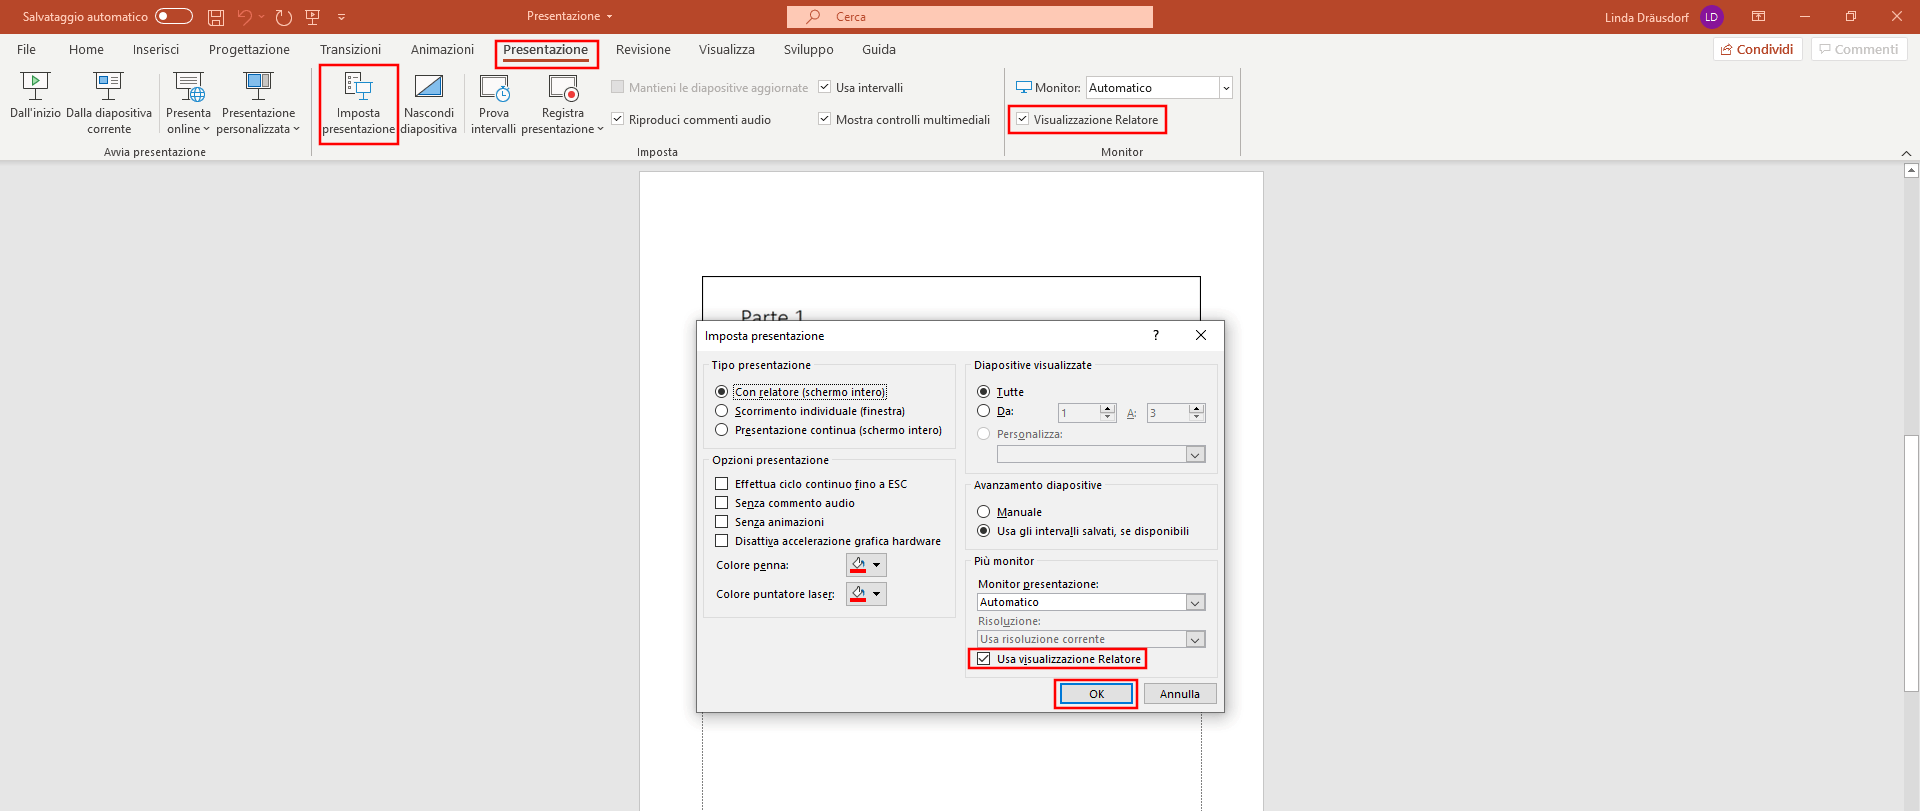Switch to Home tab
This screenshot has width=1920, height=811.
tap(86, 49)
